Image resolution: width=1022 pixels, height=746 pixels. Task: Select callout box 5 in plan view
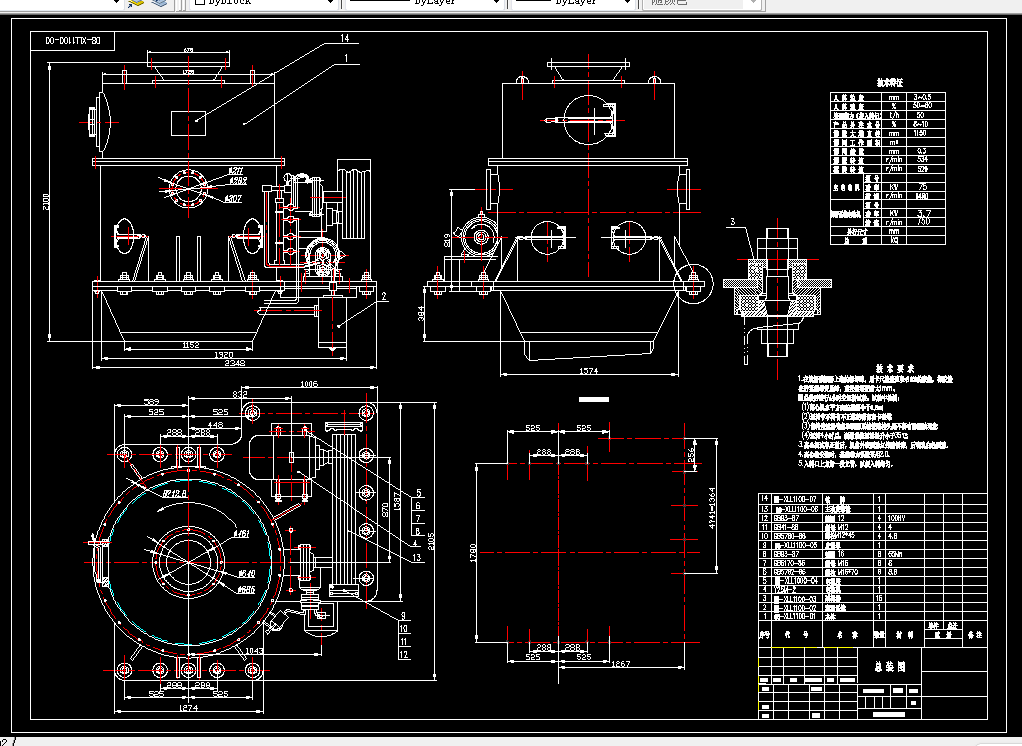click(x=418, y=493)
